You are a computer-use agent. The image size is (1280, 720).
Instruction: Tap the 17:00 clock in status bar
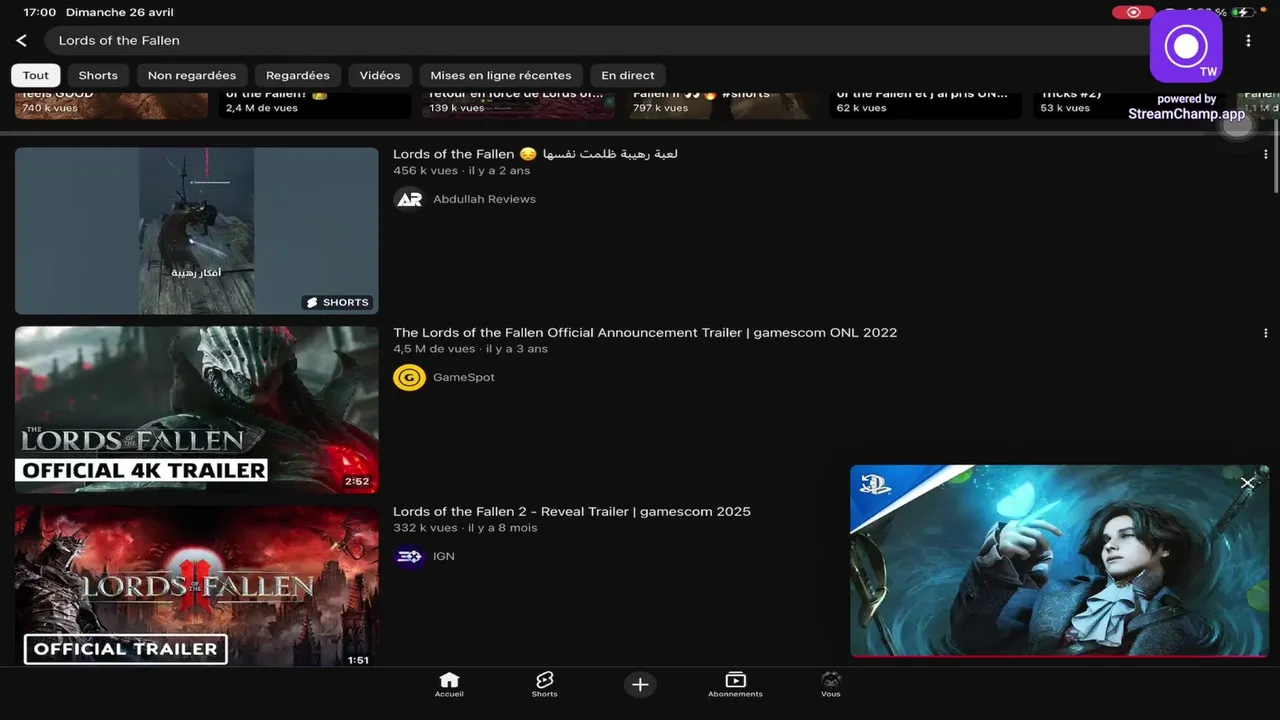click(40, 13)
